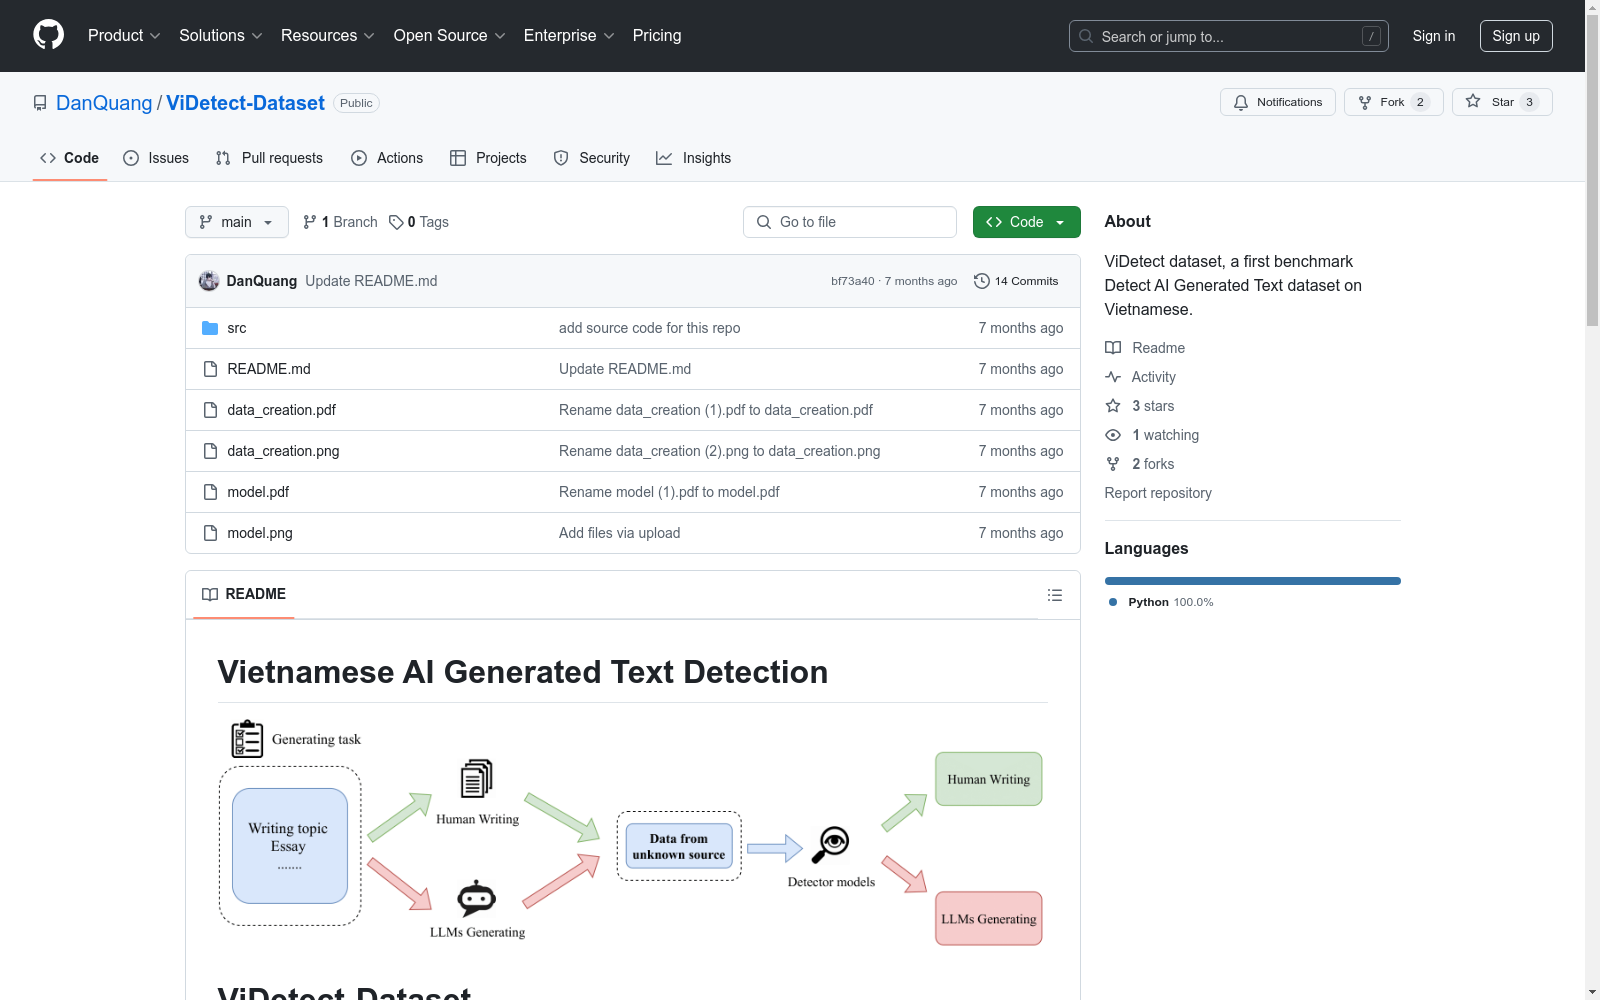Click the commit history clock icon
The width and height of the screenshot is (1600, 1000).
point(982,281)
